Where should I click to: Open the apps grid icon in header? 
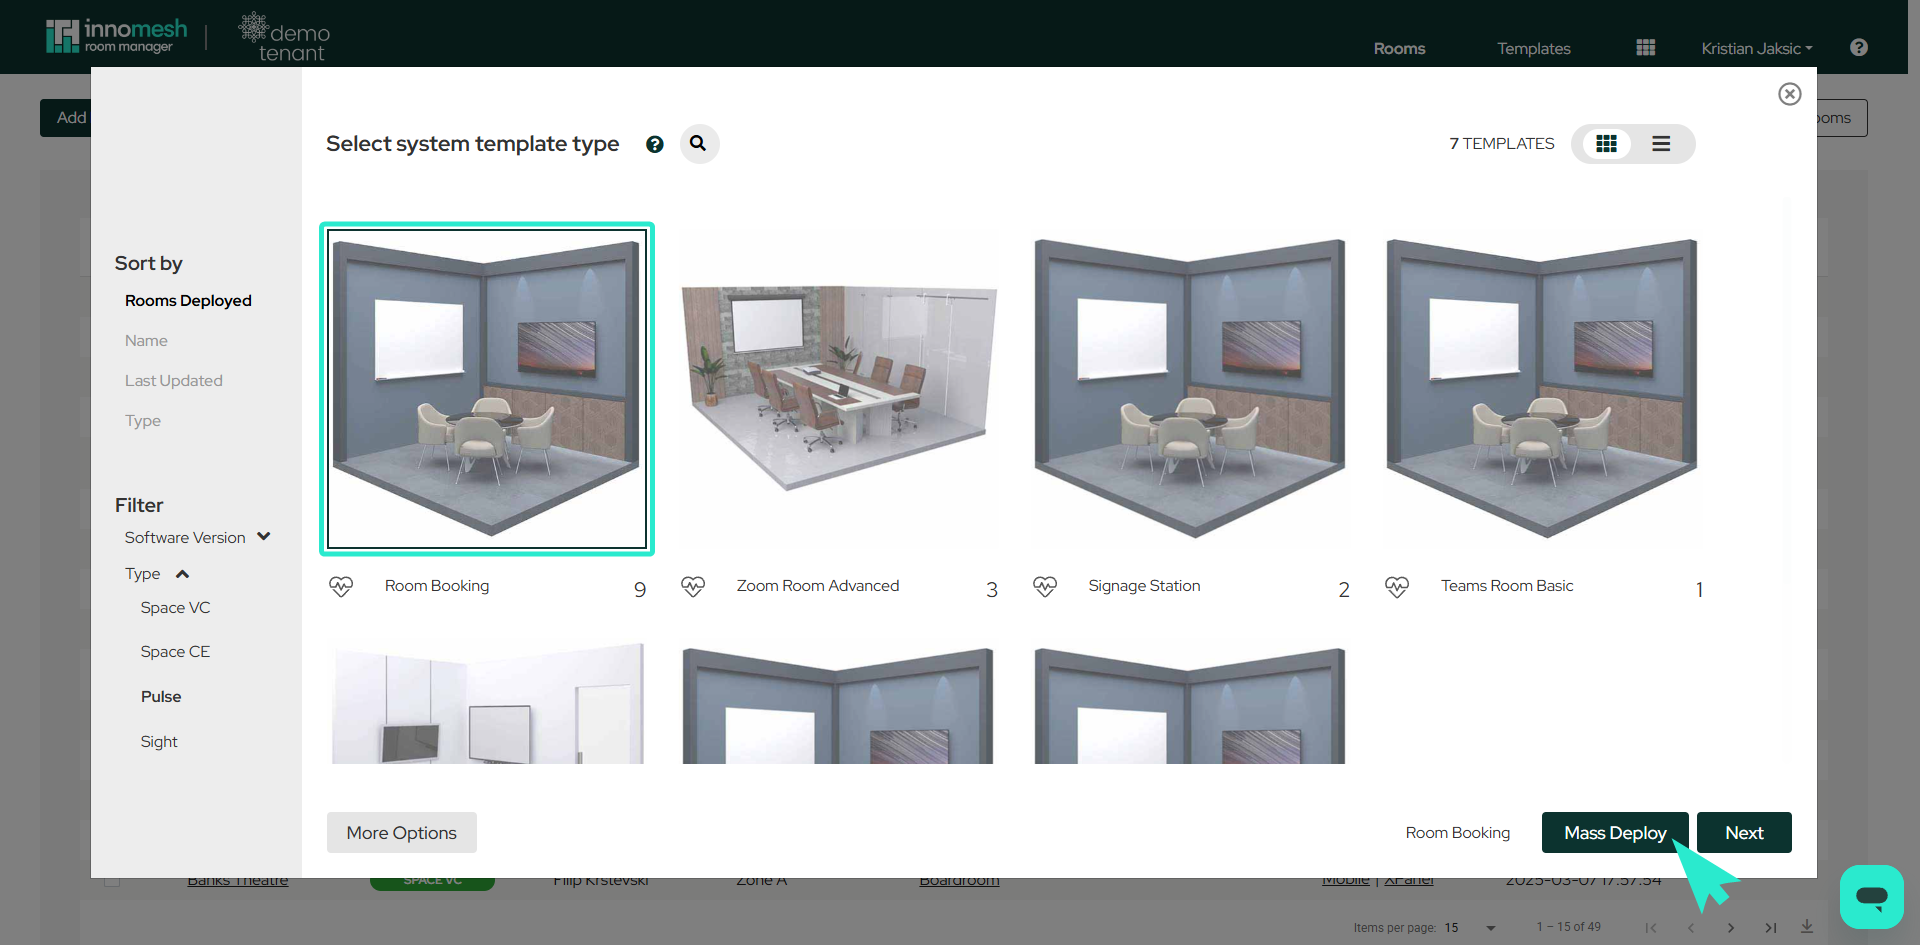pos(1646,48)
